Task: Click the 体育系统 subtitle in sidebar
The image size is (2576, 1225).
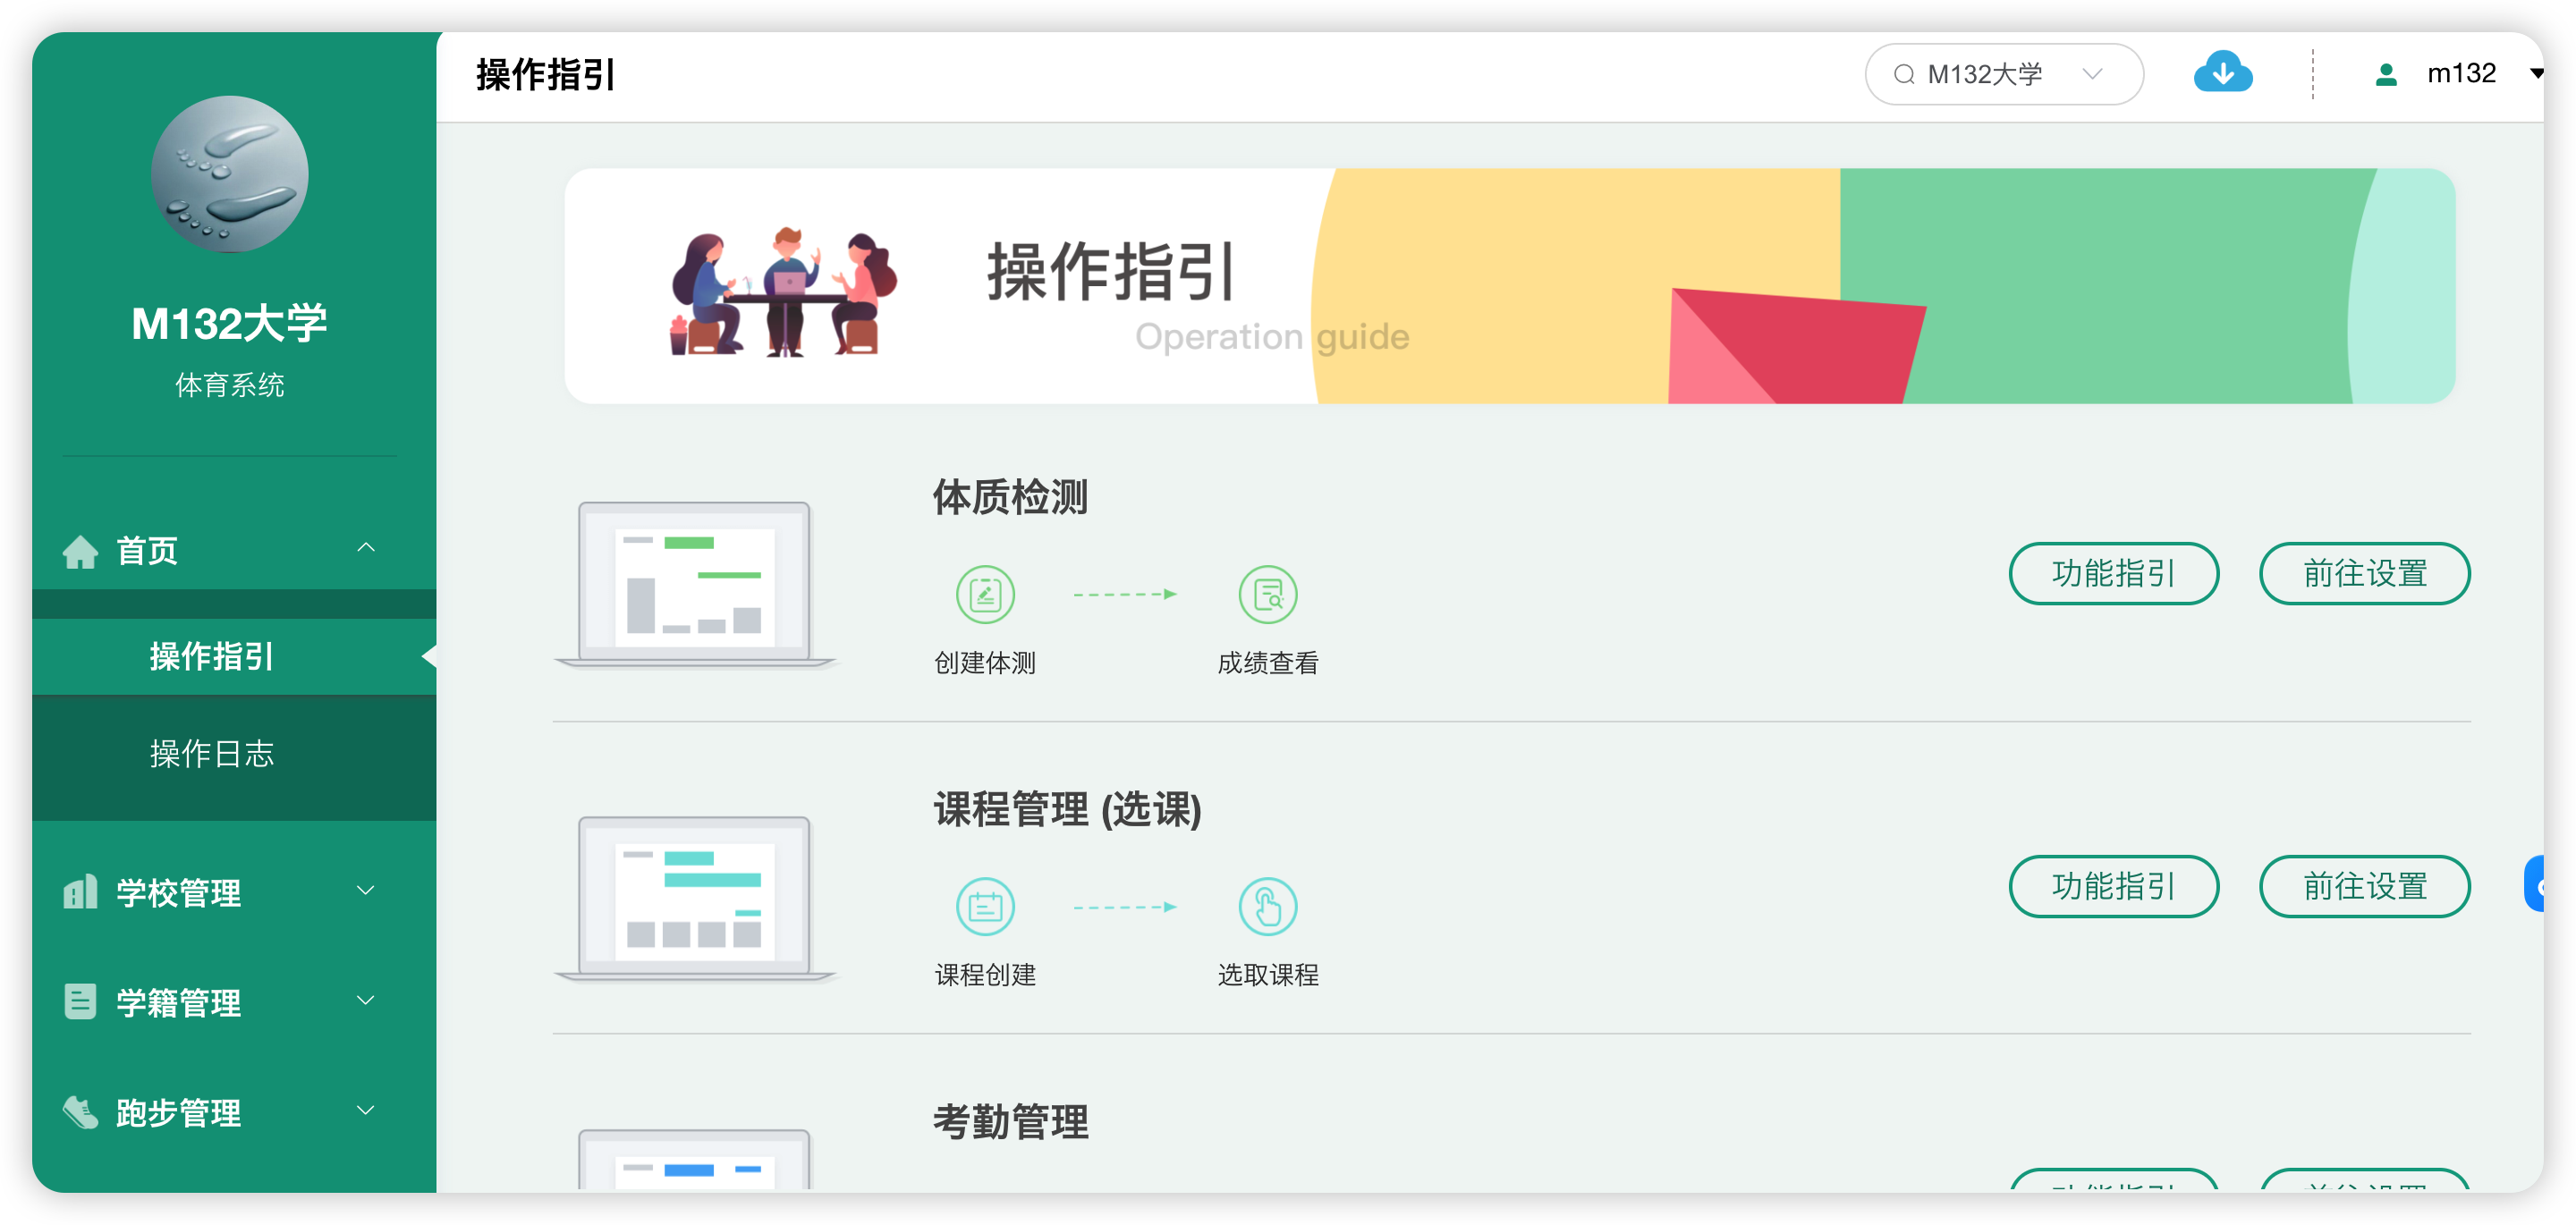Action: [x=229, y=384]
